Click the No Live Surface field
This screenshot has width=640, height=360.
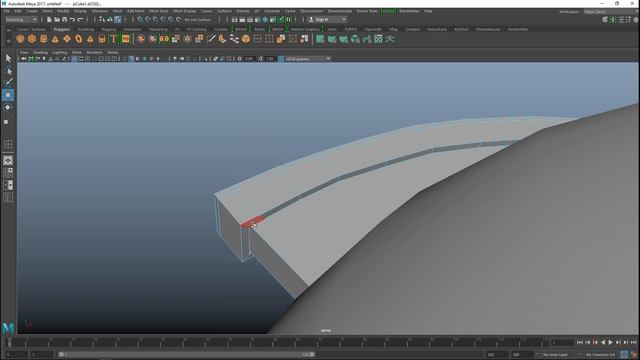198,19
